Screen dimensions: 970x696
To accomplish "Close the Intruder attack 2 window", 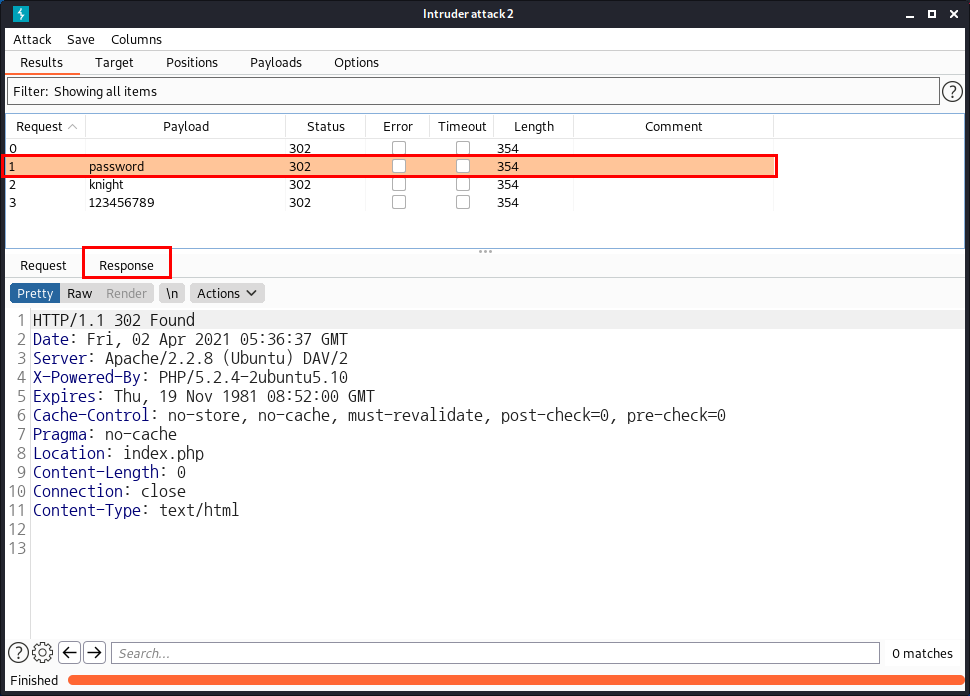I will [x=954, y=14].
